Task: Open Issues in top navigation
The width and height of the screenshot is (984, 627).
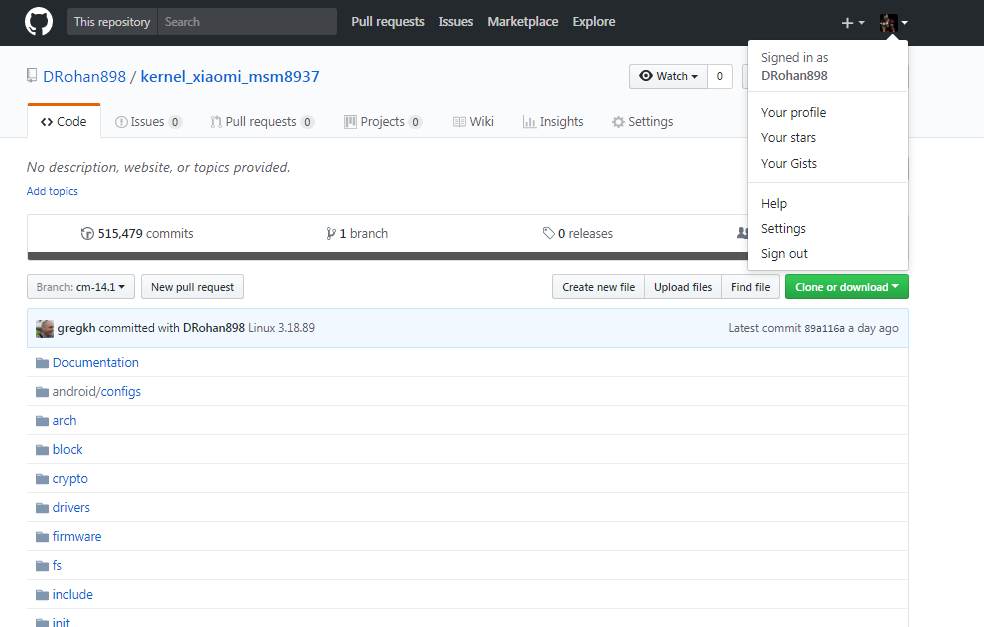Action: tap(456, 21)
